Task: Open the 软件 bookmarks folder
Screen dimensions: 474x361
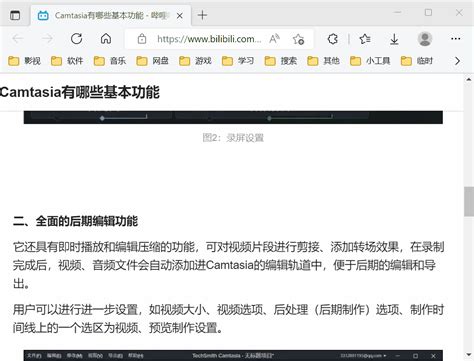Action: click(67, 61)
